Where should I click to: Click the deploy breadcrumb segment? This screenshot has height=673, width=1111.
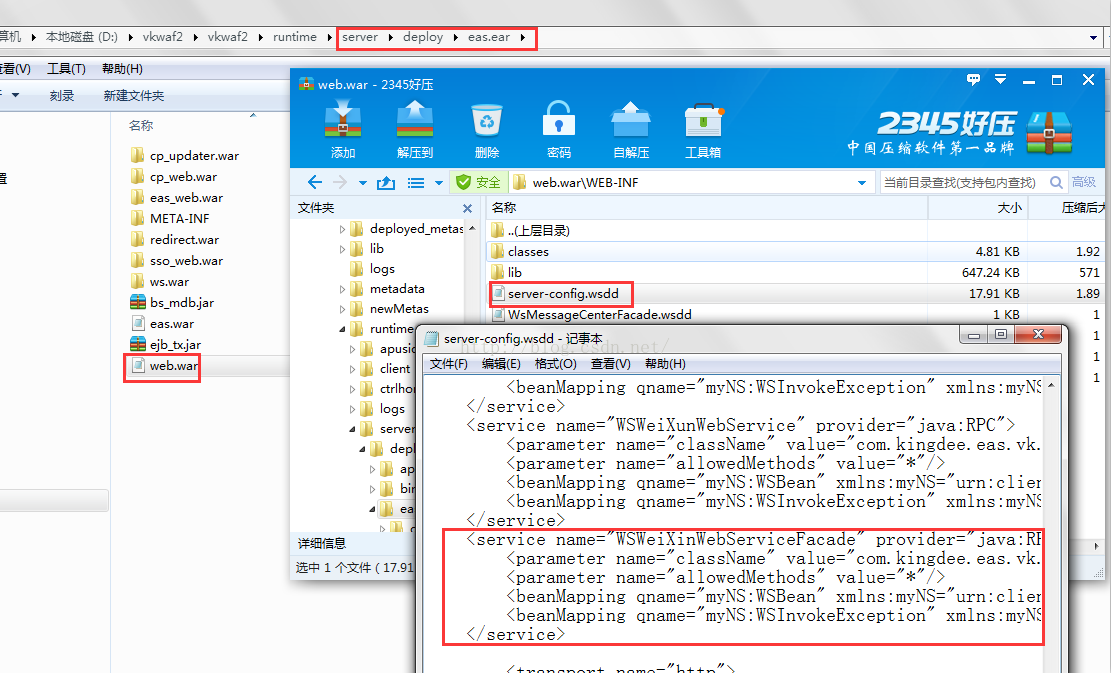[423, 37]
